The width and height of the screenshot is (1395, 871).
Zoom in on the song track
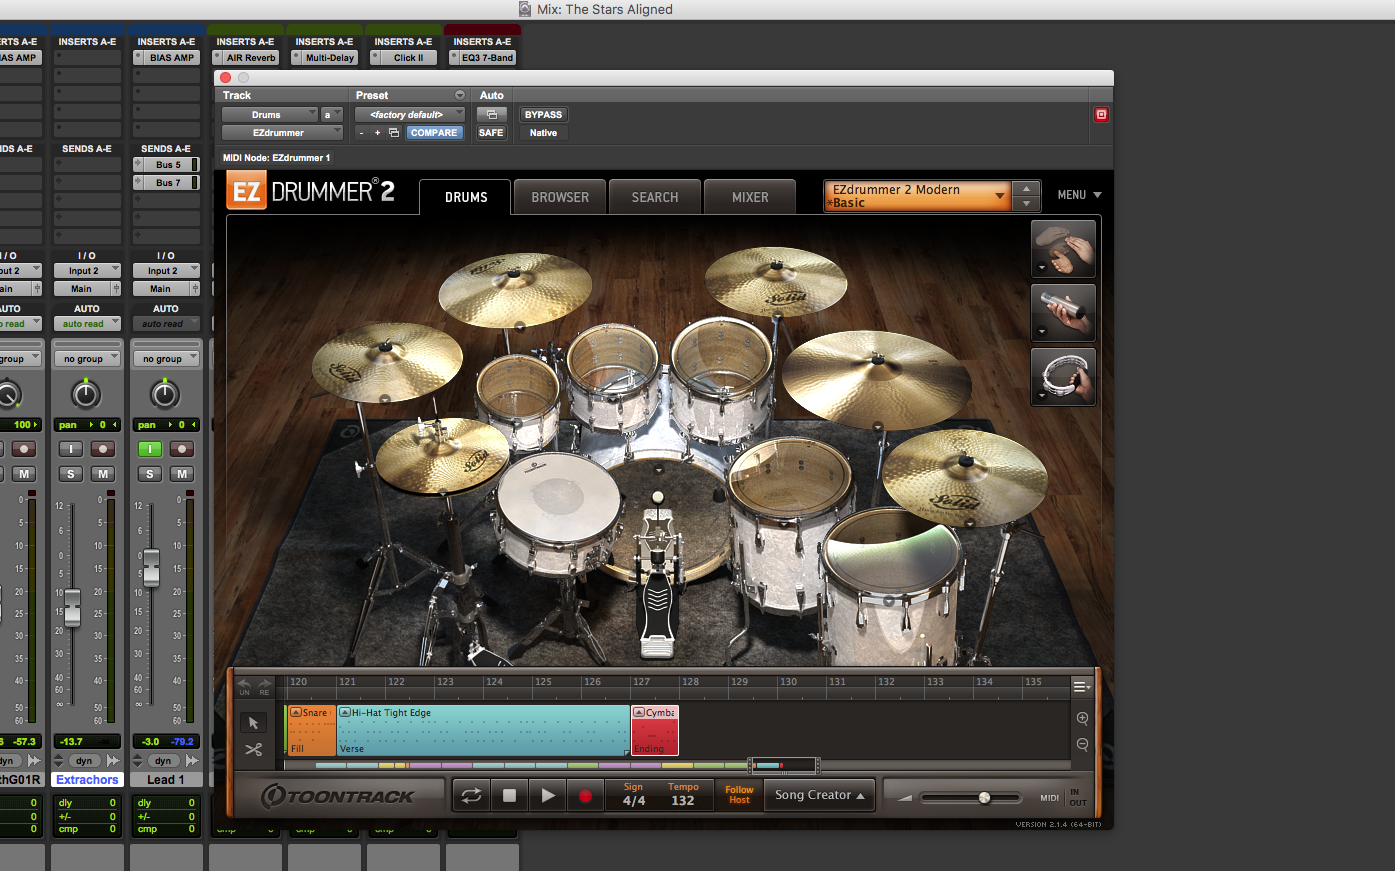pos(1082,719)
